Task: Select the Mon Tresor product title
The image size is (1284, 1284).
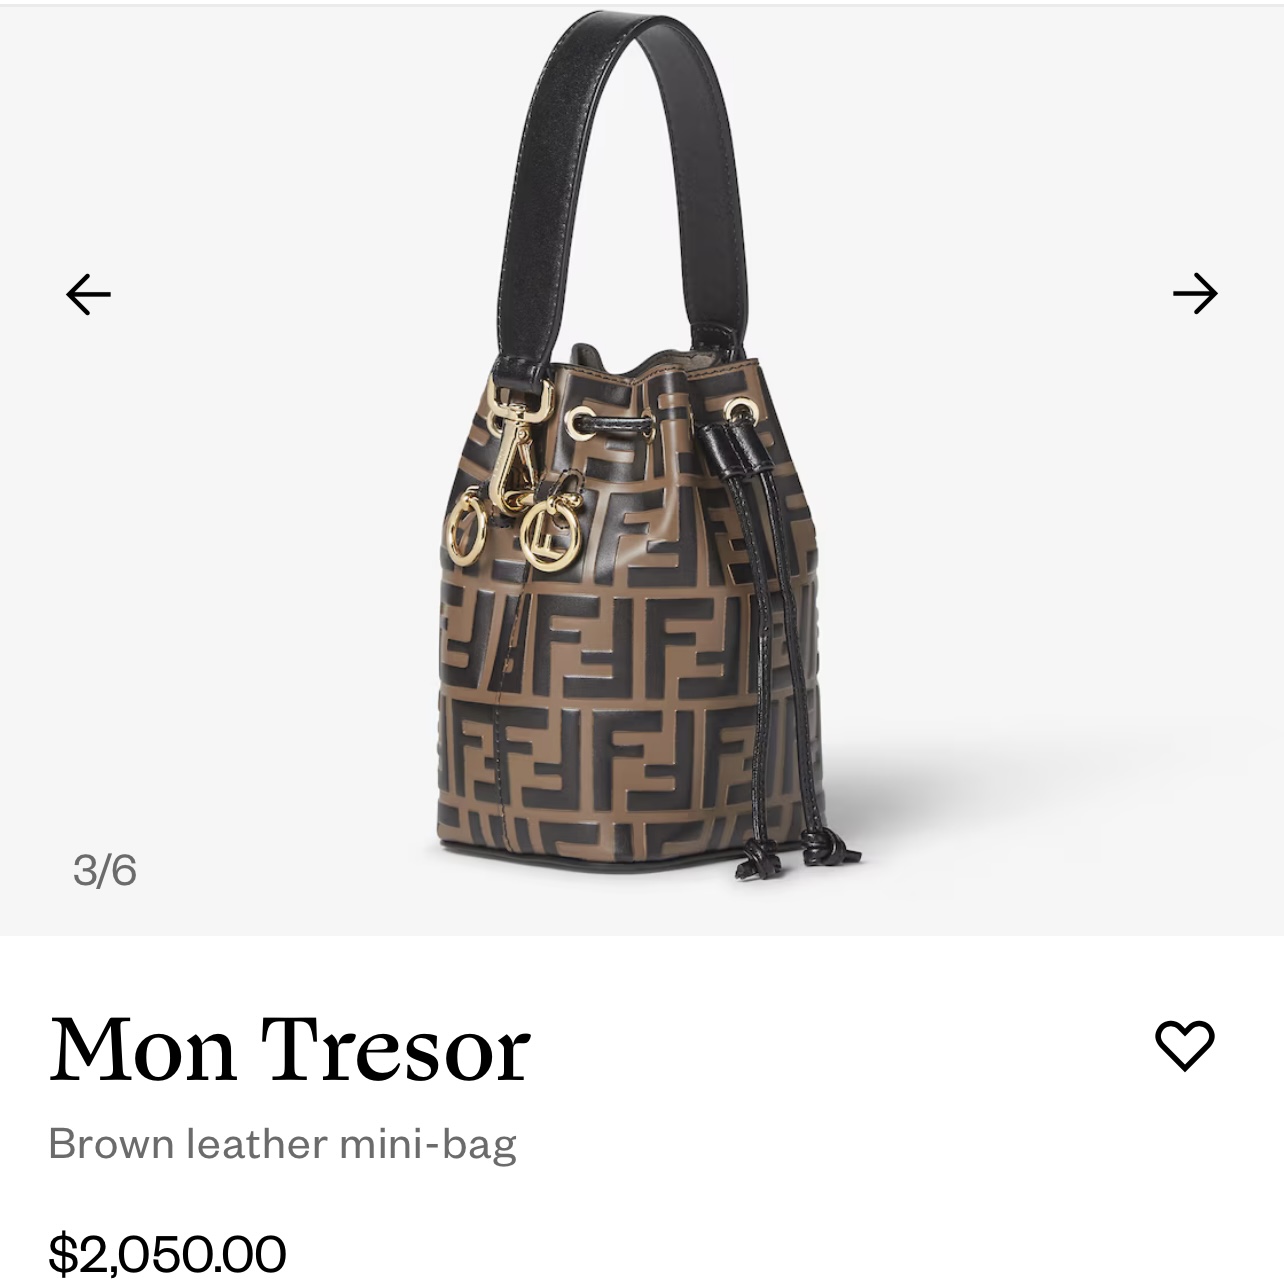Action: click(290, 1049)
